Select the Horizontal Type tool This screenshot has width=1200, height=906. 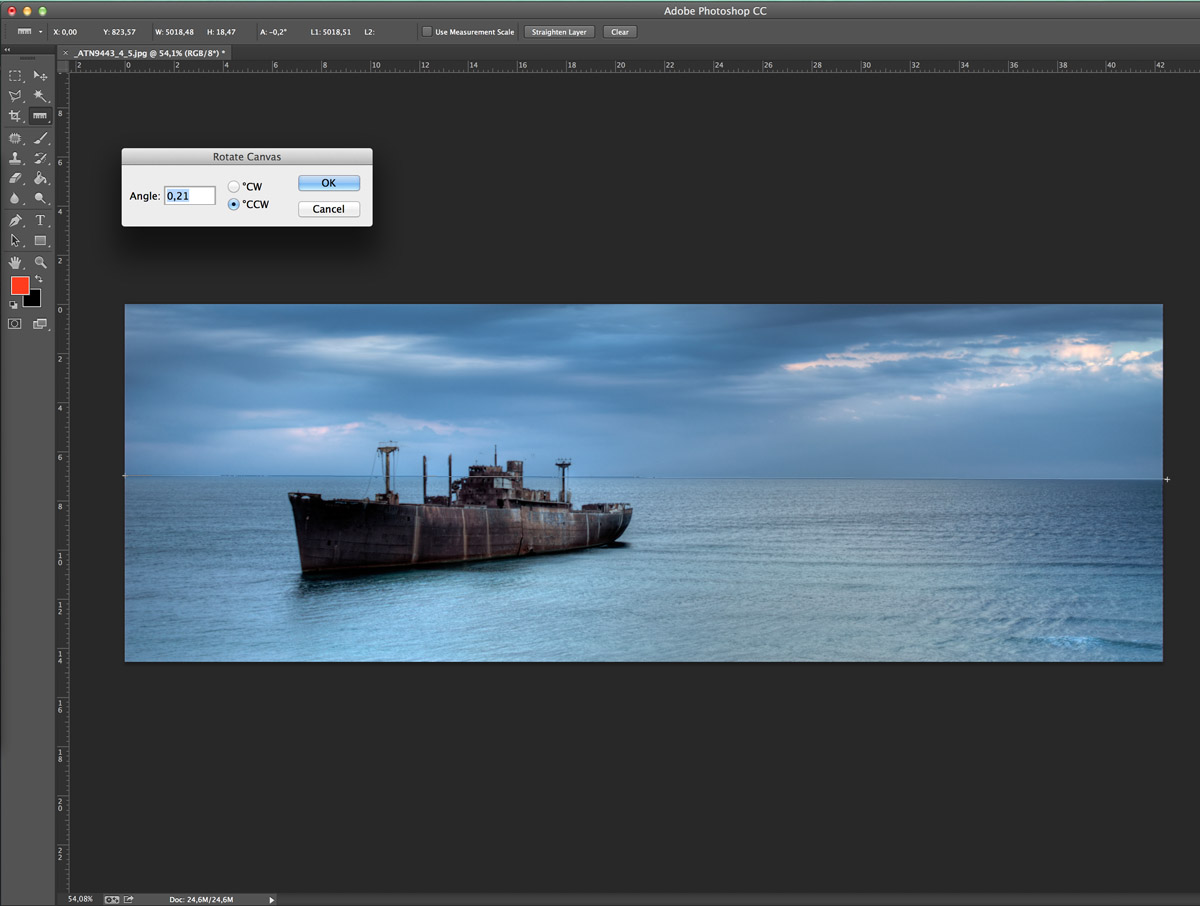pos(40,220)
